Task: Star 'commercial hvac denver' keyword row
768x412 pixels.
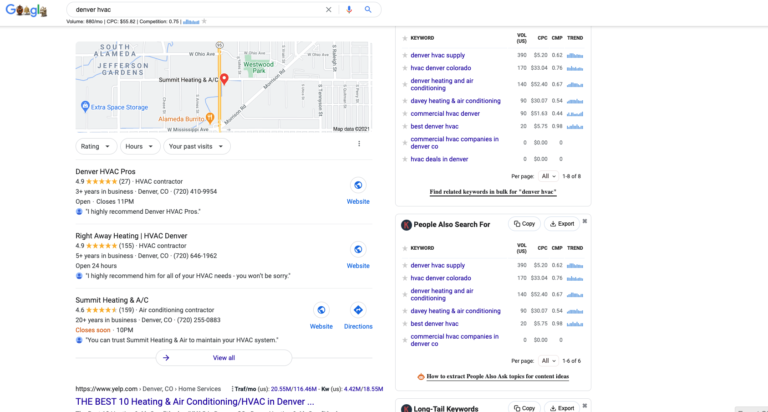Action: click(x=405, y=114)
